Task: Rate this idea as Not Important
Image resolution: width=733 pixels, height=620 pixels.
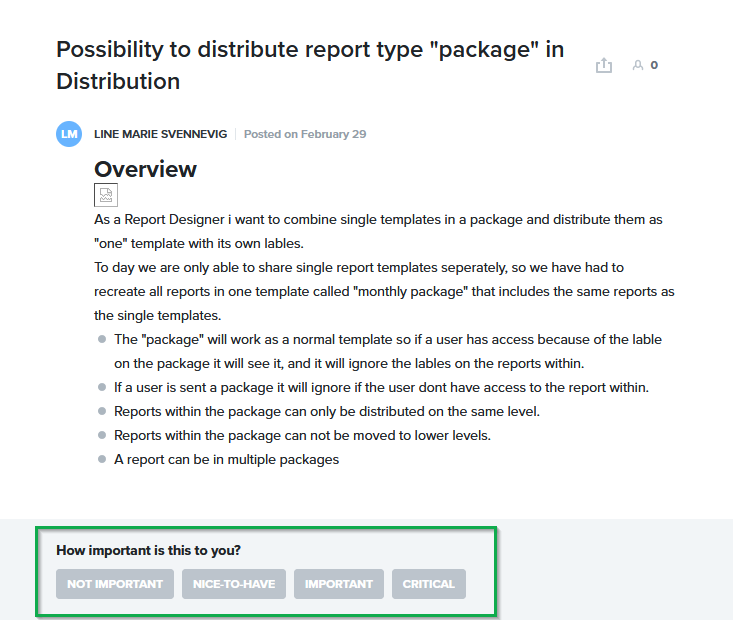Action: (x=115, y=584)
